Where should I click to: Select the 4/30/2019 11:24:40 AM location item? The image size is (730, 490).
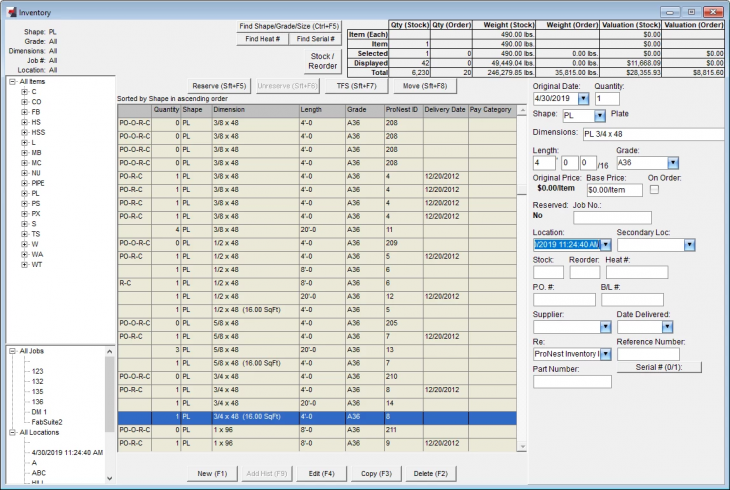pos(67,453)
